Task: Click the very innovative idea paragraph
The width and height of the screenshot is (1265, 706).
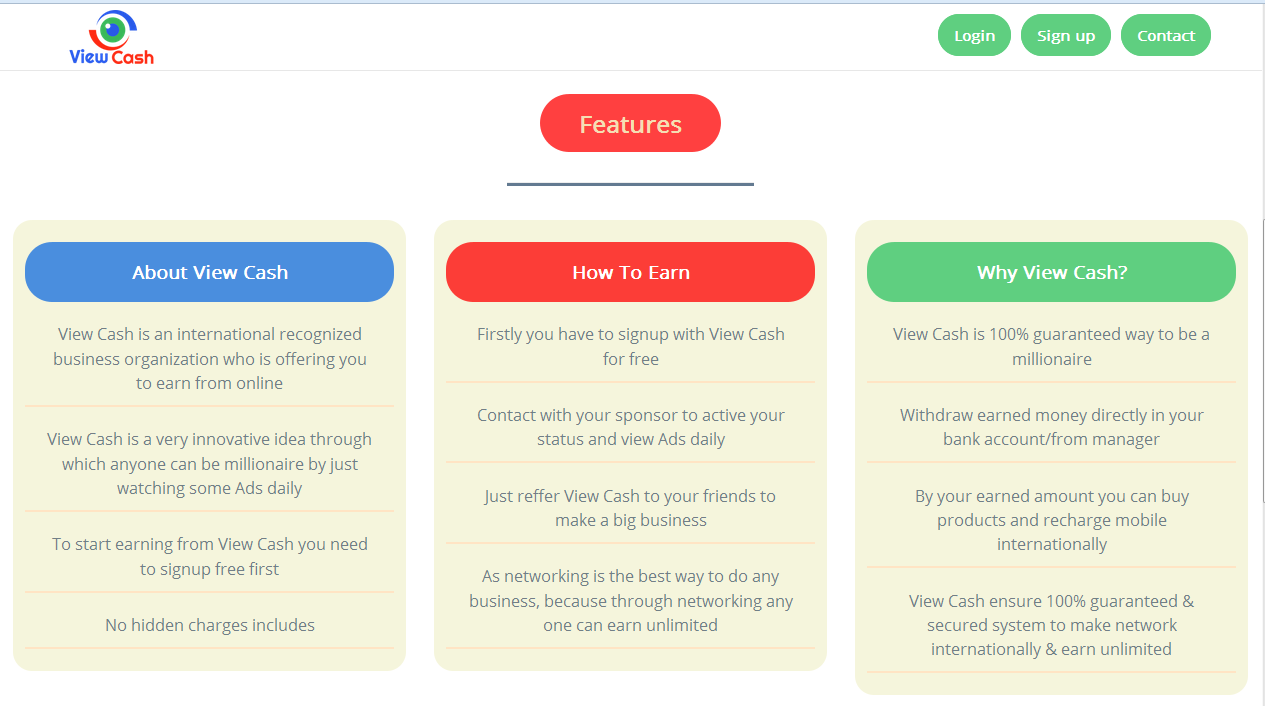Action: click(x=210, y=464)
